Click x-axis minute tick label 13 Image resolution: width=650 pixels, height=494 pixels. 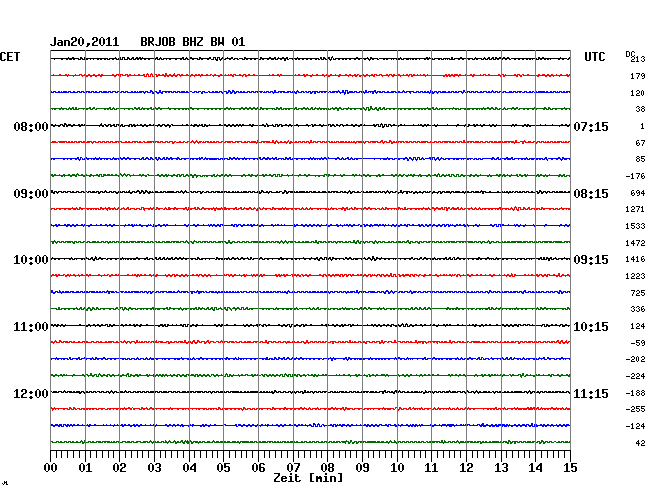(x=501, y=468)
